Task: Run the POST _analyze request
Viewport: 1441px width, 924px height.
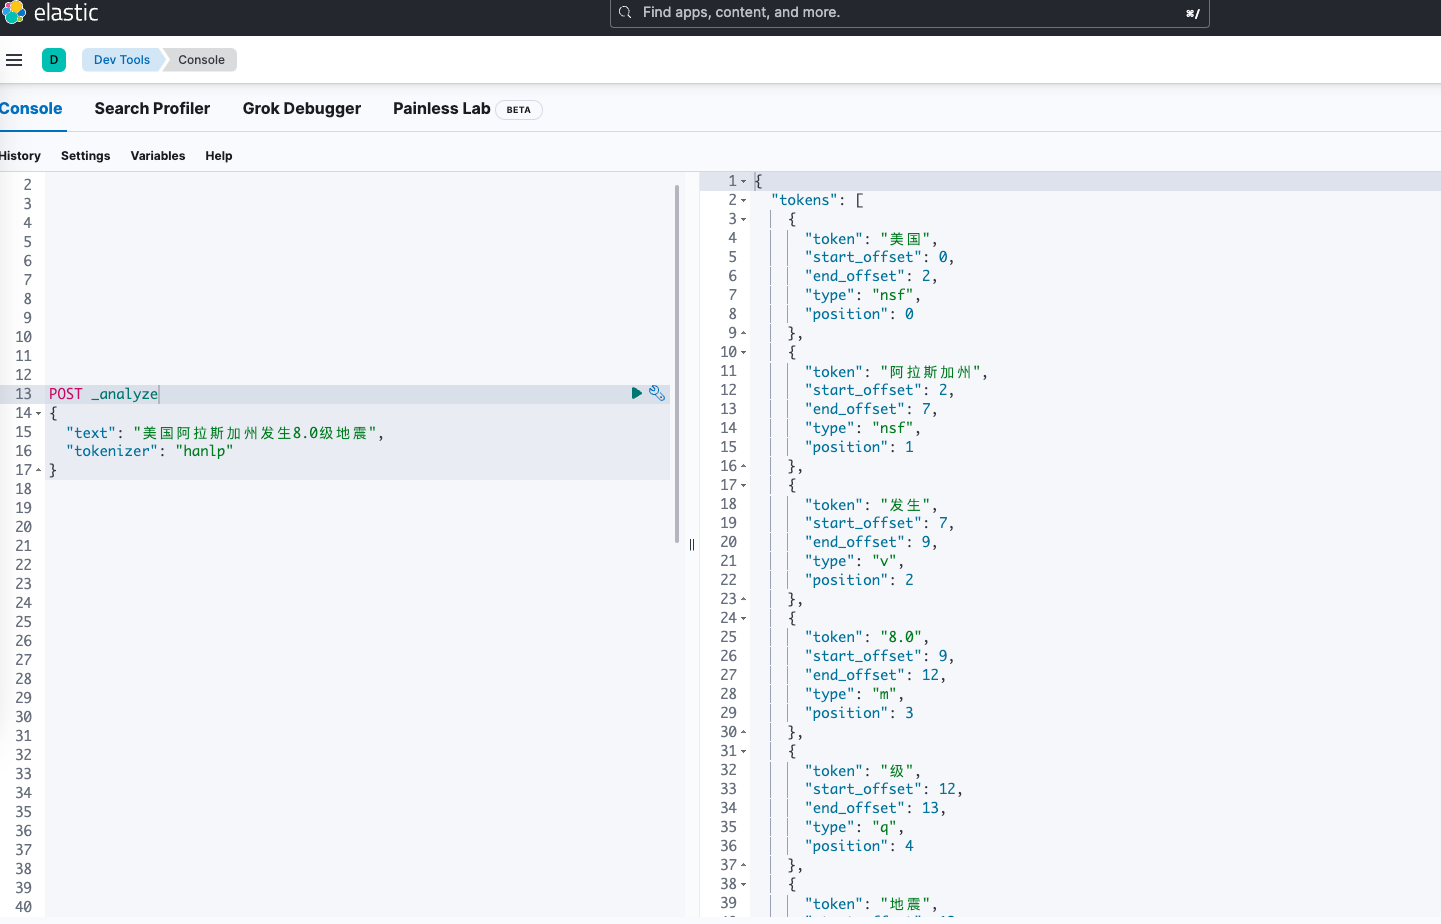Action: point(636,394)
